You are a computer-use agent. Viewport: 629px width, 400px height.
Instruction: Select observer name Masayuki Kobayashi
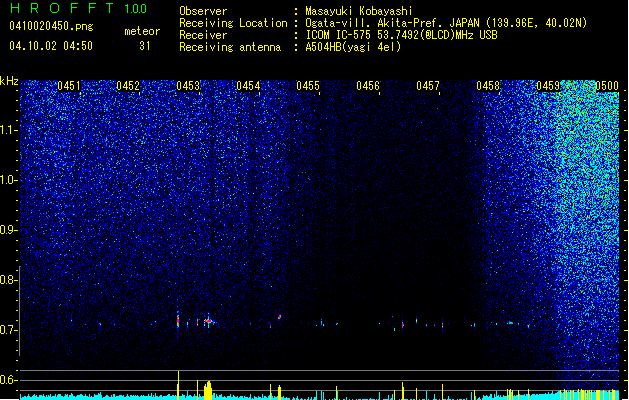coord(359,11)
